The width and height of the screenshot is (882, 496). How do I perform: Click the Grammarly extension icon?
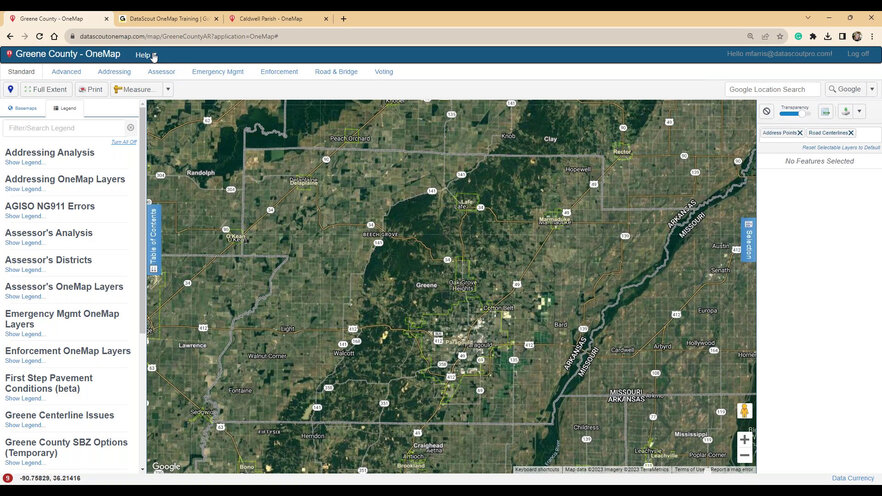point(798,36)
